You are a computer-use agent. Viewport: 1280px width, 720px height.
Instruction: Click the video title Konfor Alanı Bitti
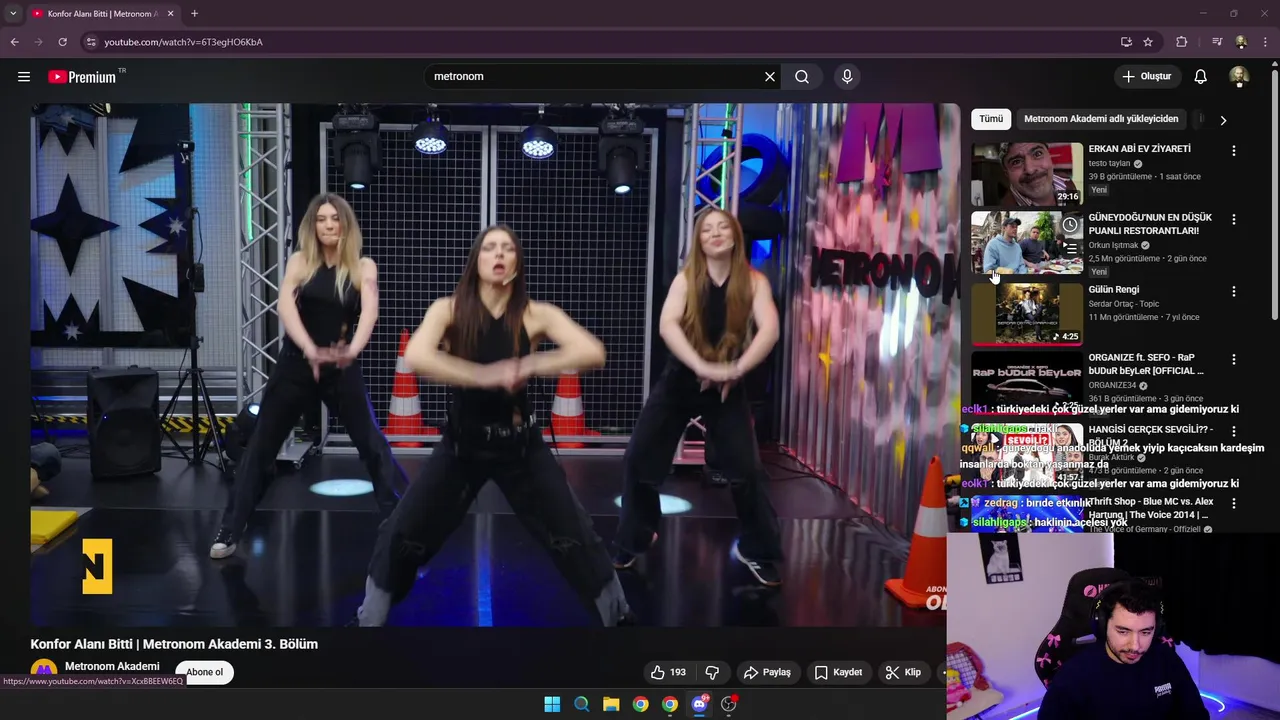coord(174,644)
